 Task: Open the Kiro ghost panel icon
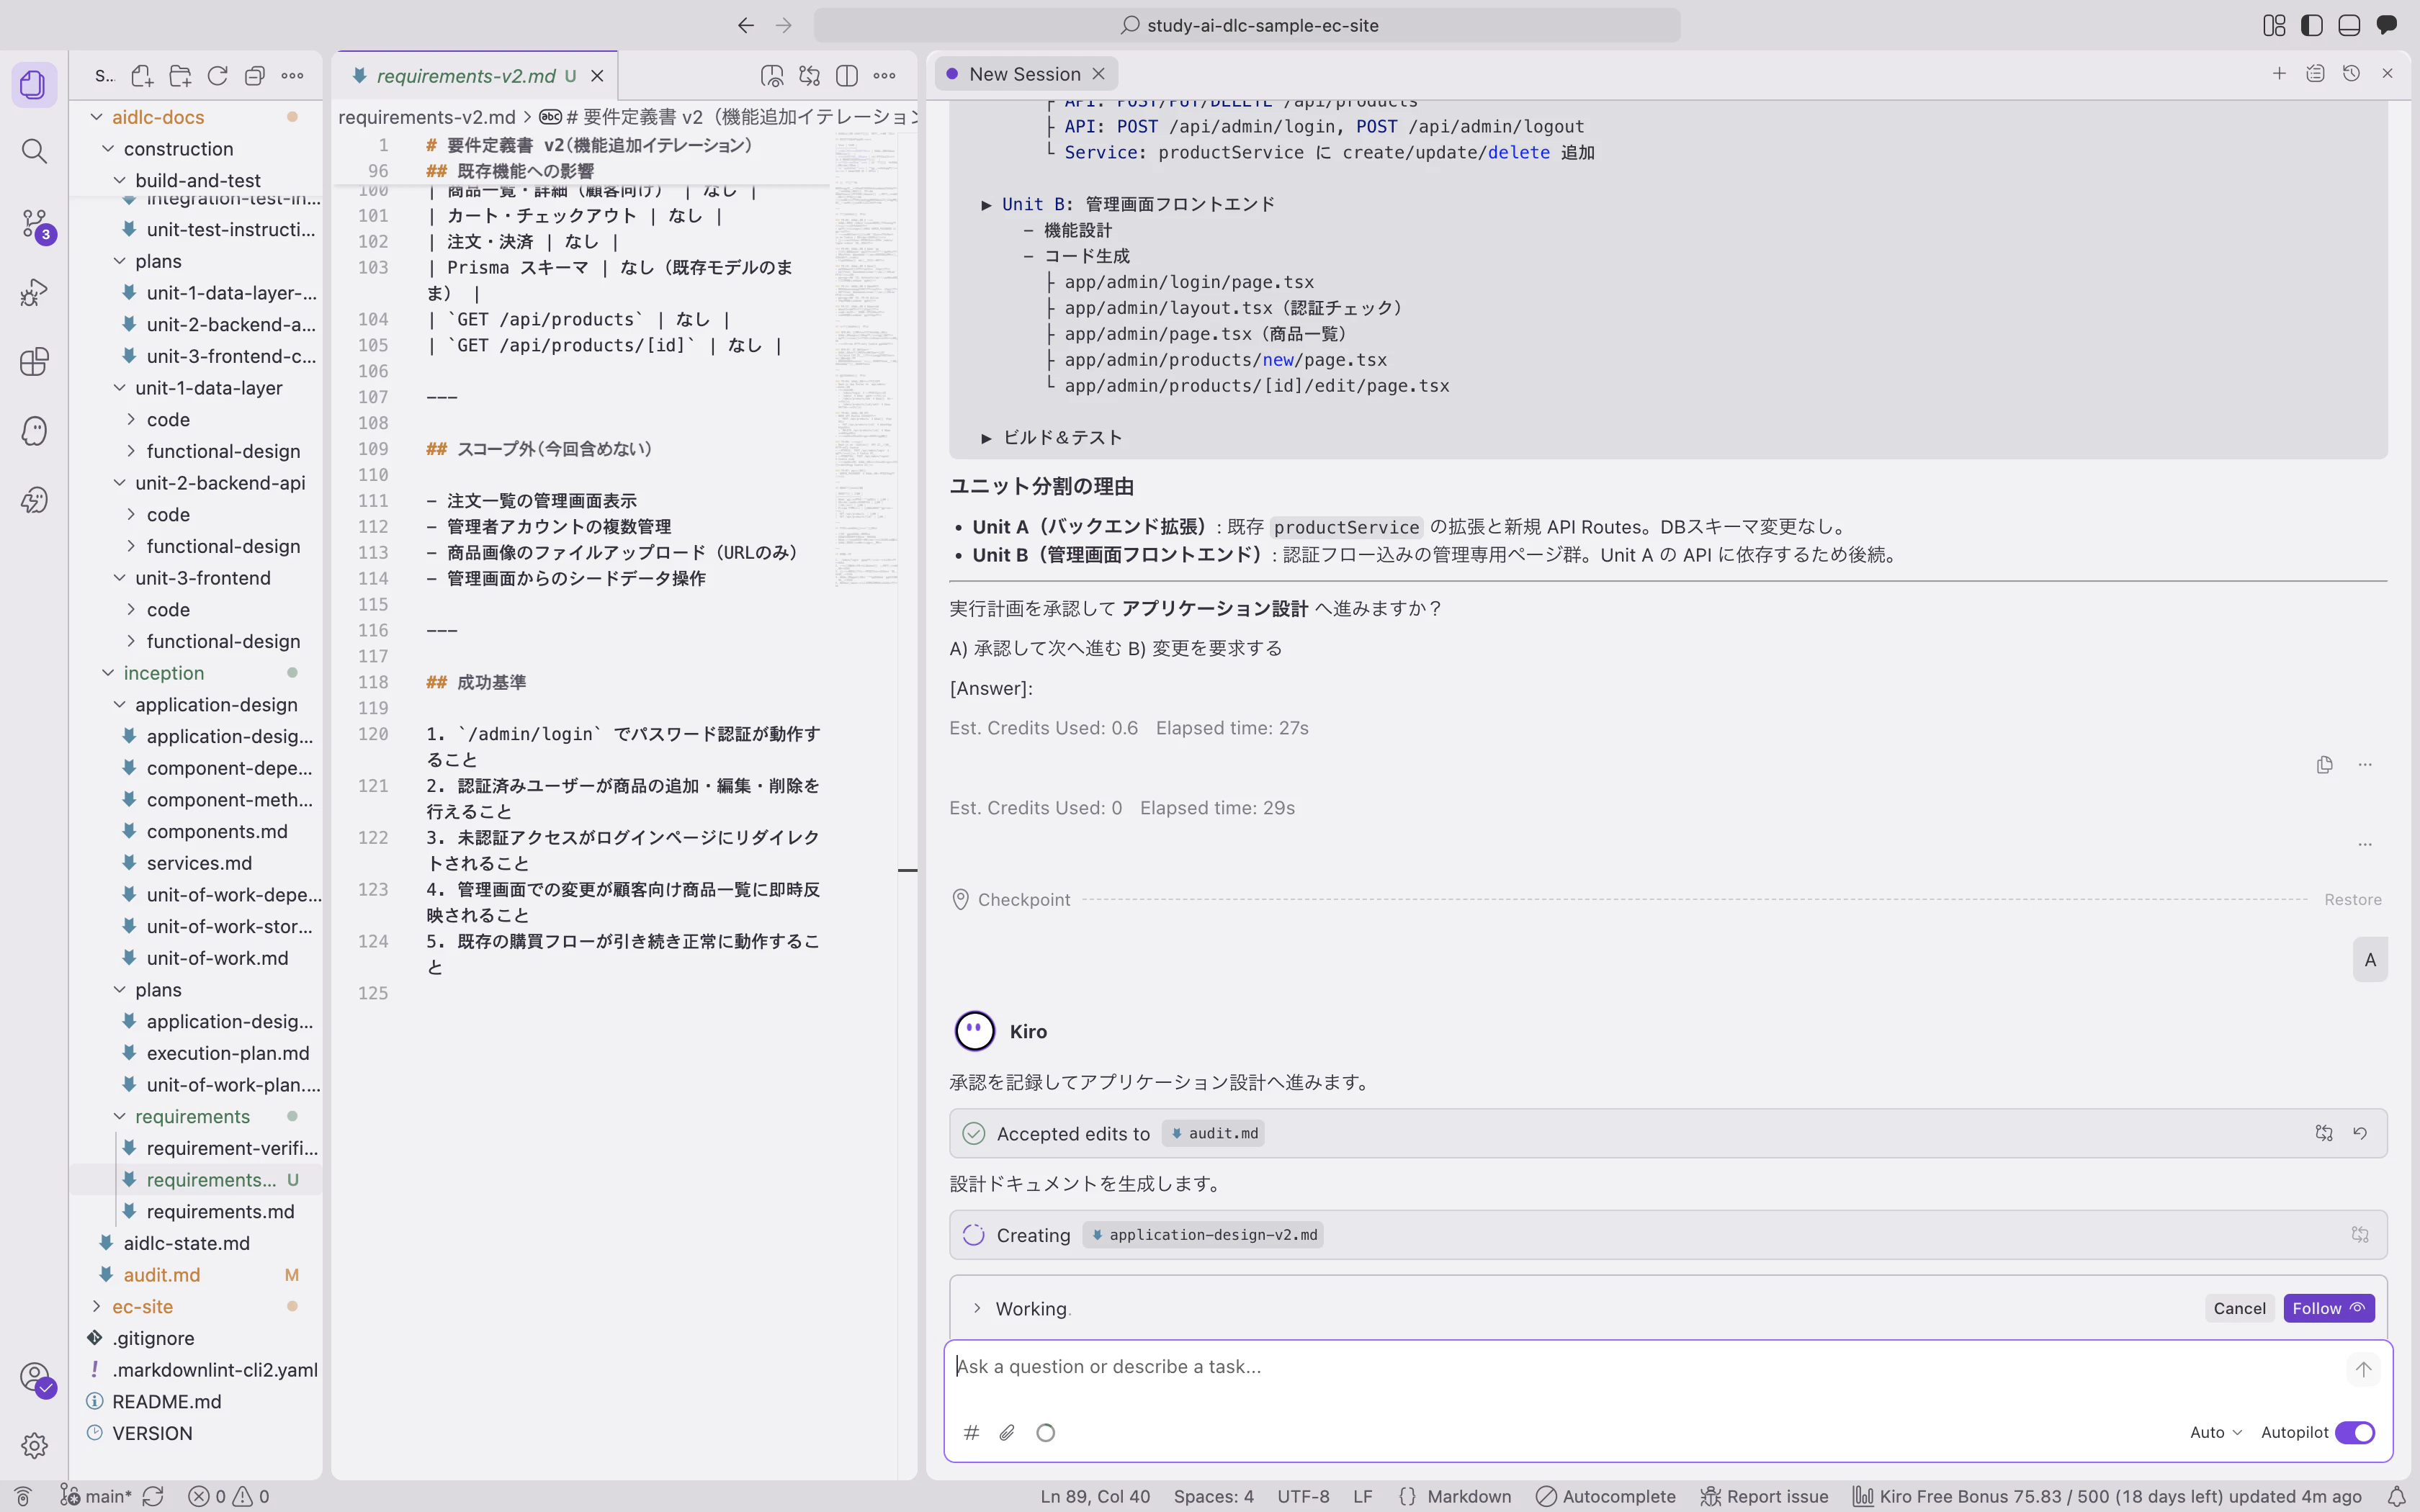34,431
